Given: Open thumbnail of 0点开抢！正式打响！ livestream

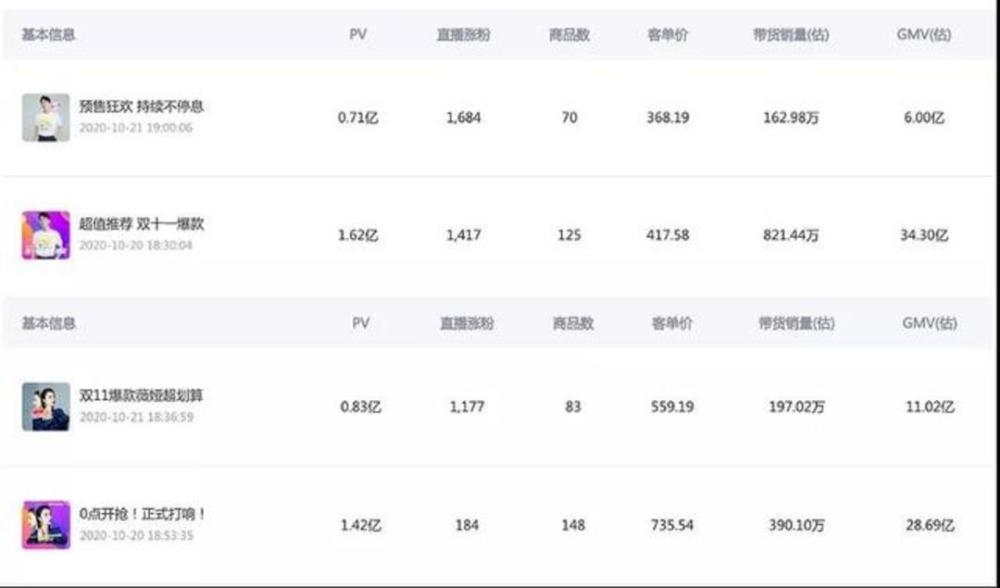Looking at the screenshot, I should 46,524.
